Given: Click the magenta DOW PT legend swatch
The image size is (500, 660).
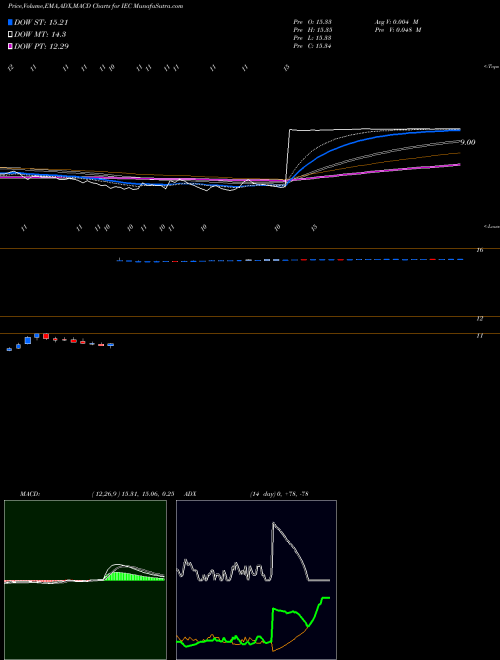Looking at the screenshot, I should pos(10,46).
